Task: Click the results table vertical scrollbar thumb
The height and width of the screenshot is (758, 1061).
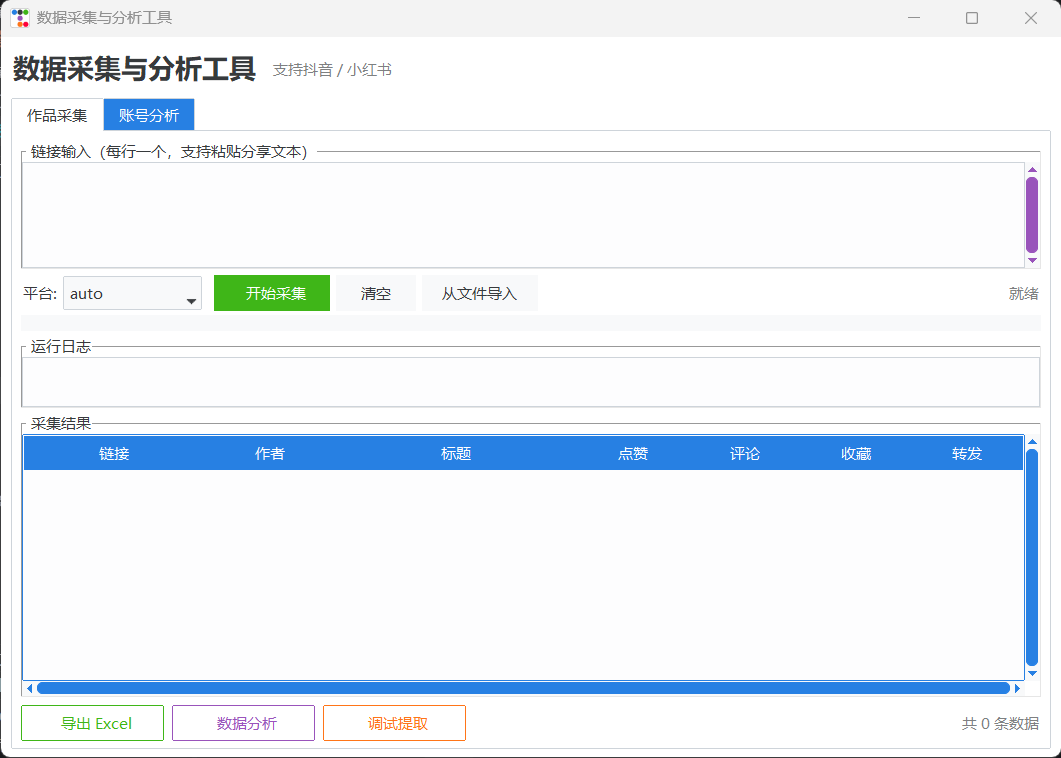Action: (1032, 558)
